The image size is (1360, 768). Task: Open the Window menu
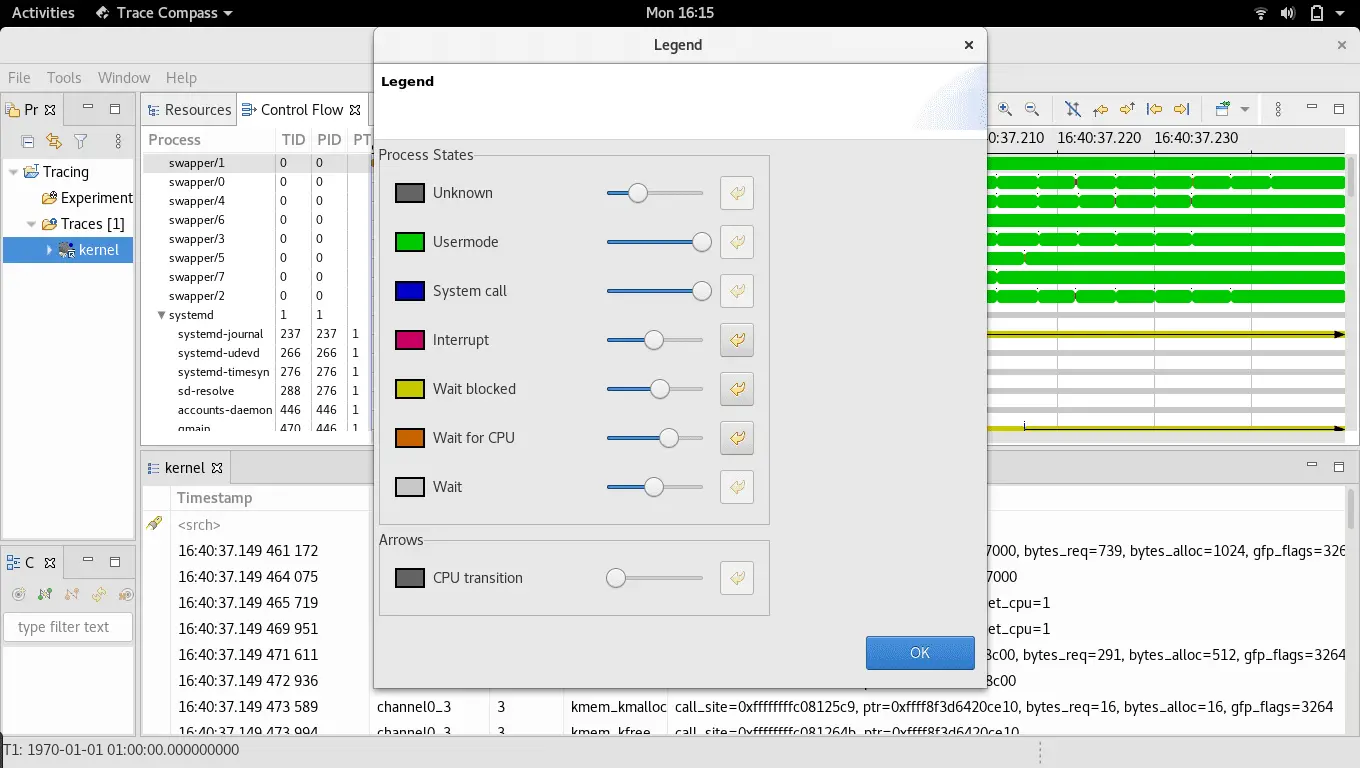click(124, 78)
